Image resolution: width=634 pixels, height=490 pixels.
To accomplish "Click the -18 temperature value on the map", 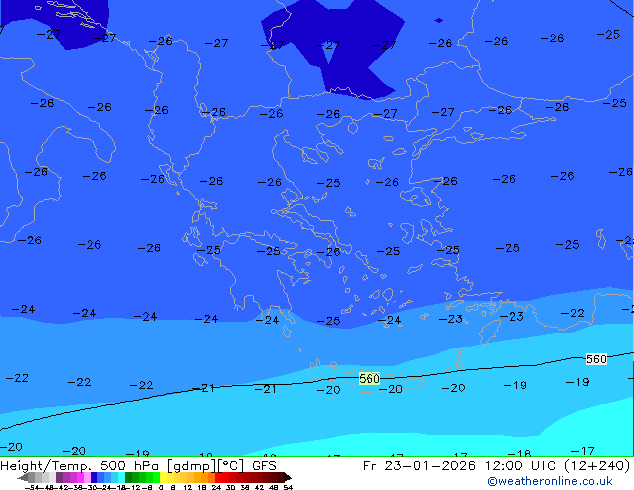I will click(x=519, y=453).
